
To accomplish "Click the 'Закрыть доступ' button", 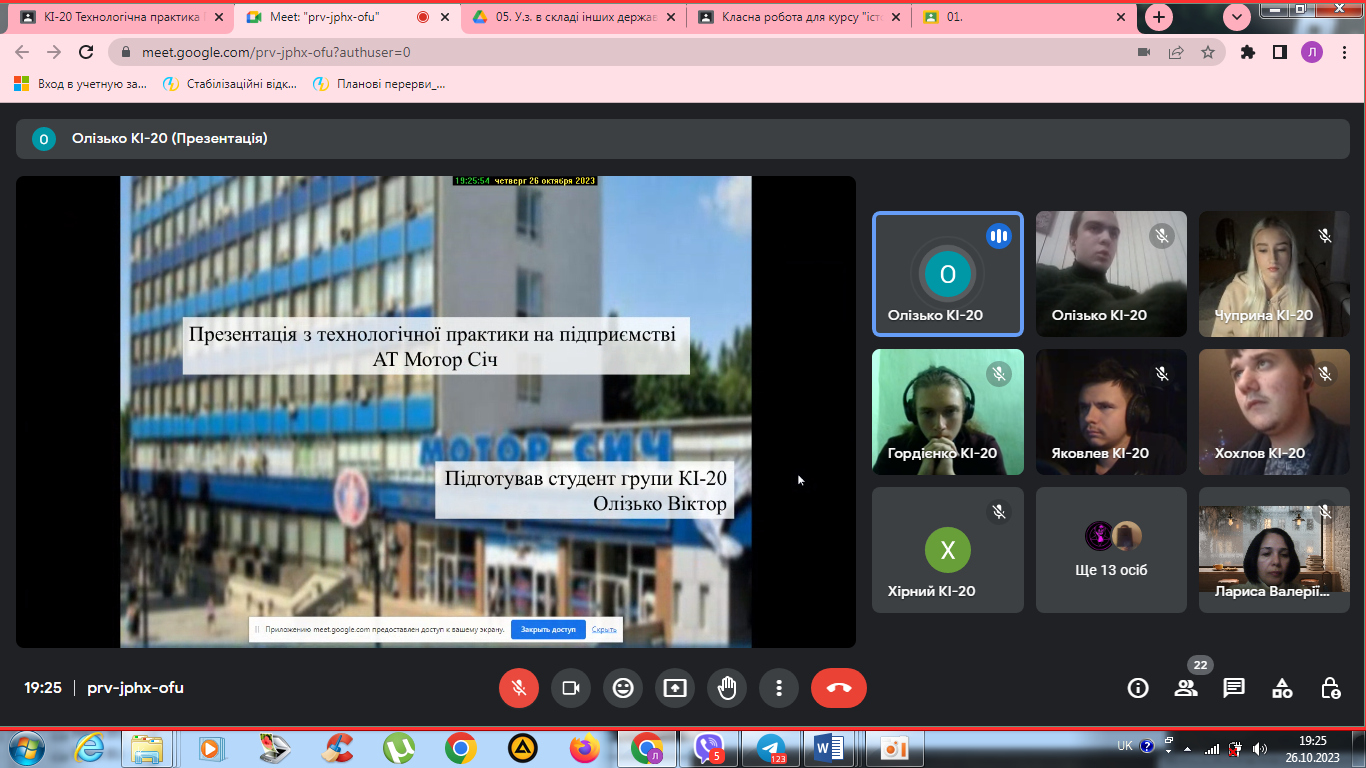I will point(548,630).
